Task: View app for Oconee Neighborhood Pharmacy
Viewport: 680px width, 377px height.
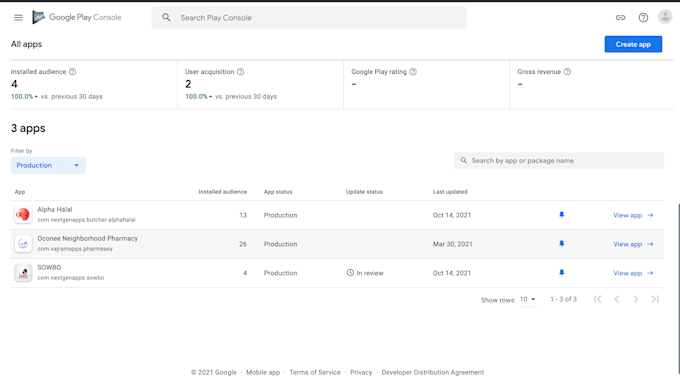Action: tap(633, 244)
